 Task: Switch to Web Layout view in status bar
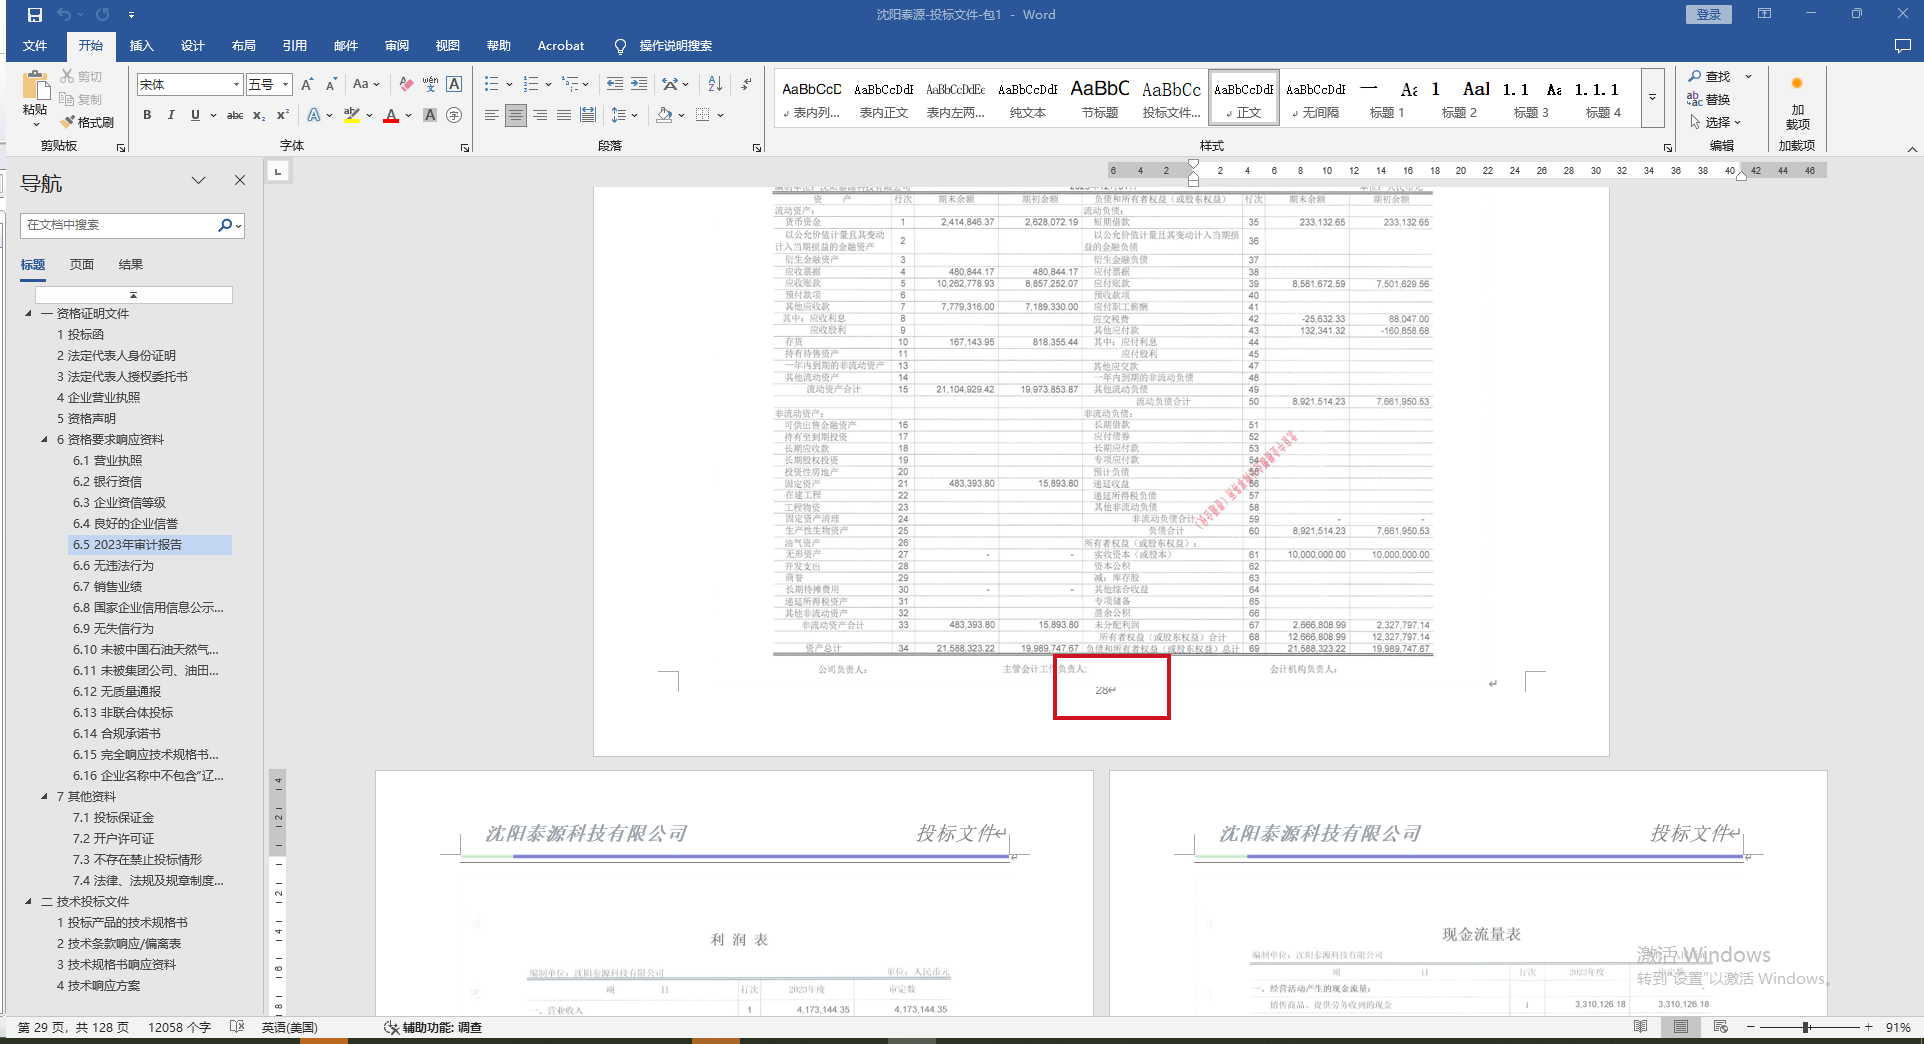[x=1720, y=1027]
